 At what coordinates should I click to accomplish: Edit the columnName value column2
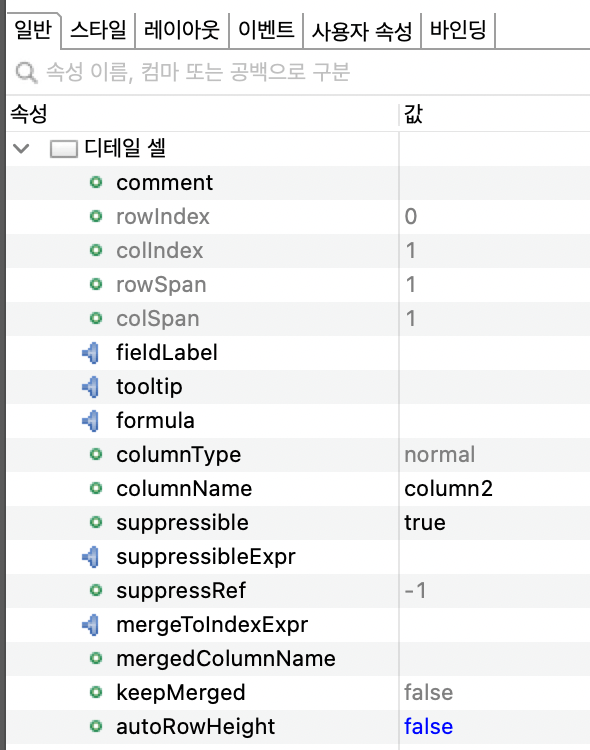495,489
